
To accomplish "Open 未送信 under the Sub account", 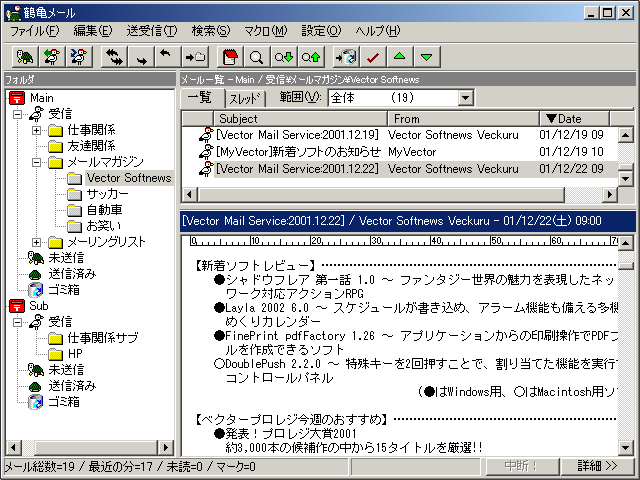I will point(56,370).
